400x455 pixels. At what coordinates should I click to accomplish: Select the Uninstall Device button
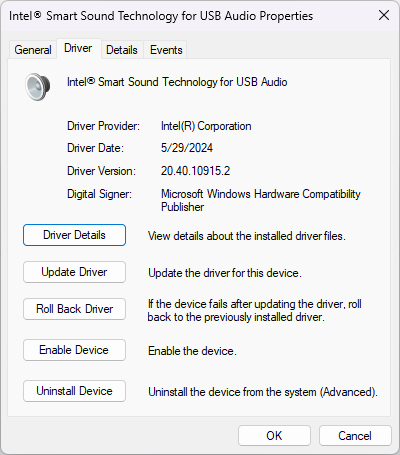[74, 391]
